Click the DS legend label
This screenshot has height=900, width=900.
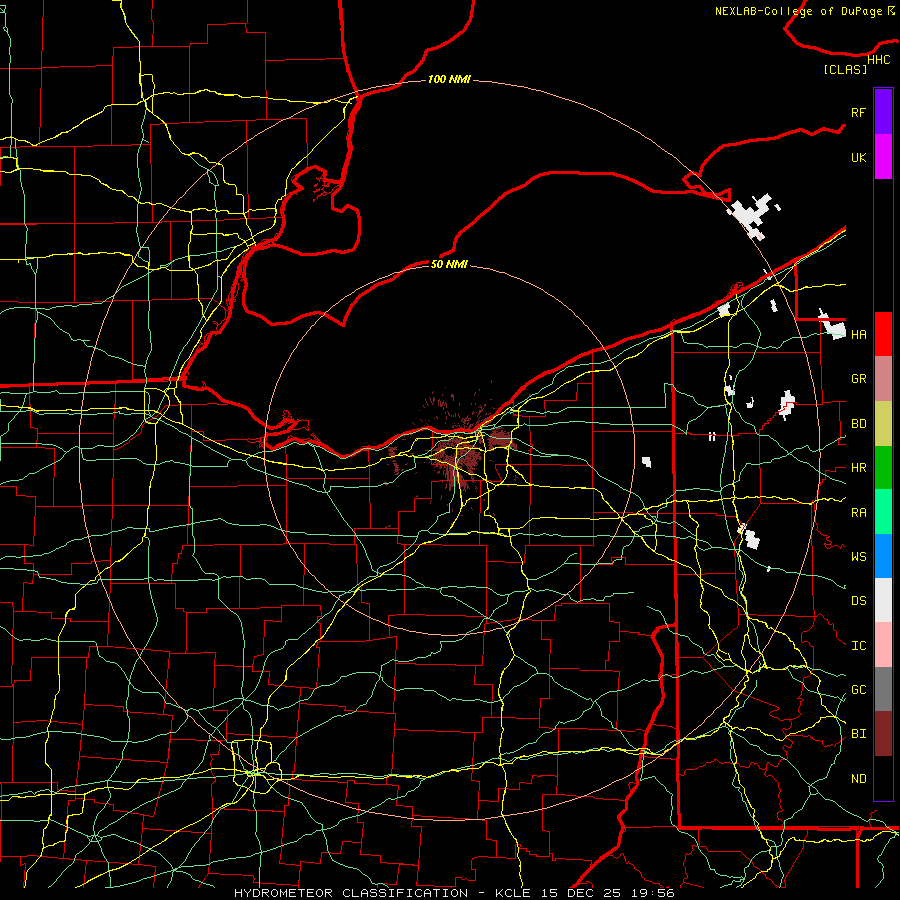coord(858,601)
